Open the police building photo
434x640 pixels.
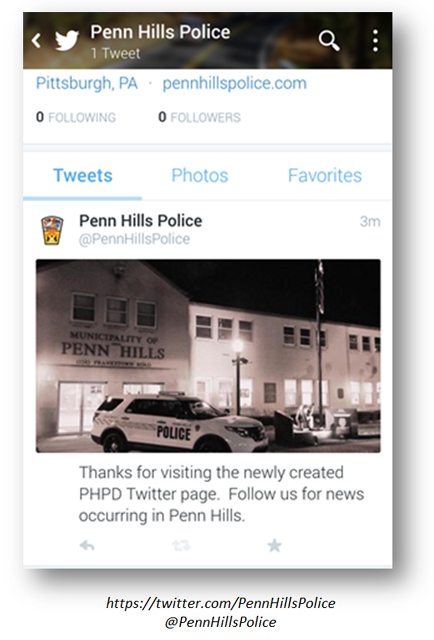tap(208, 356)
